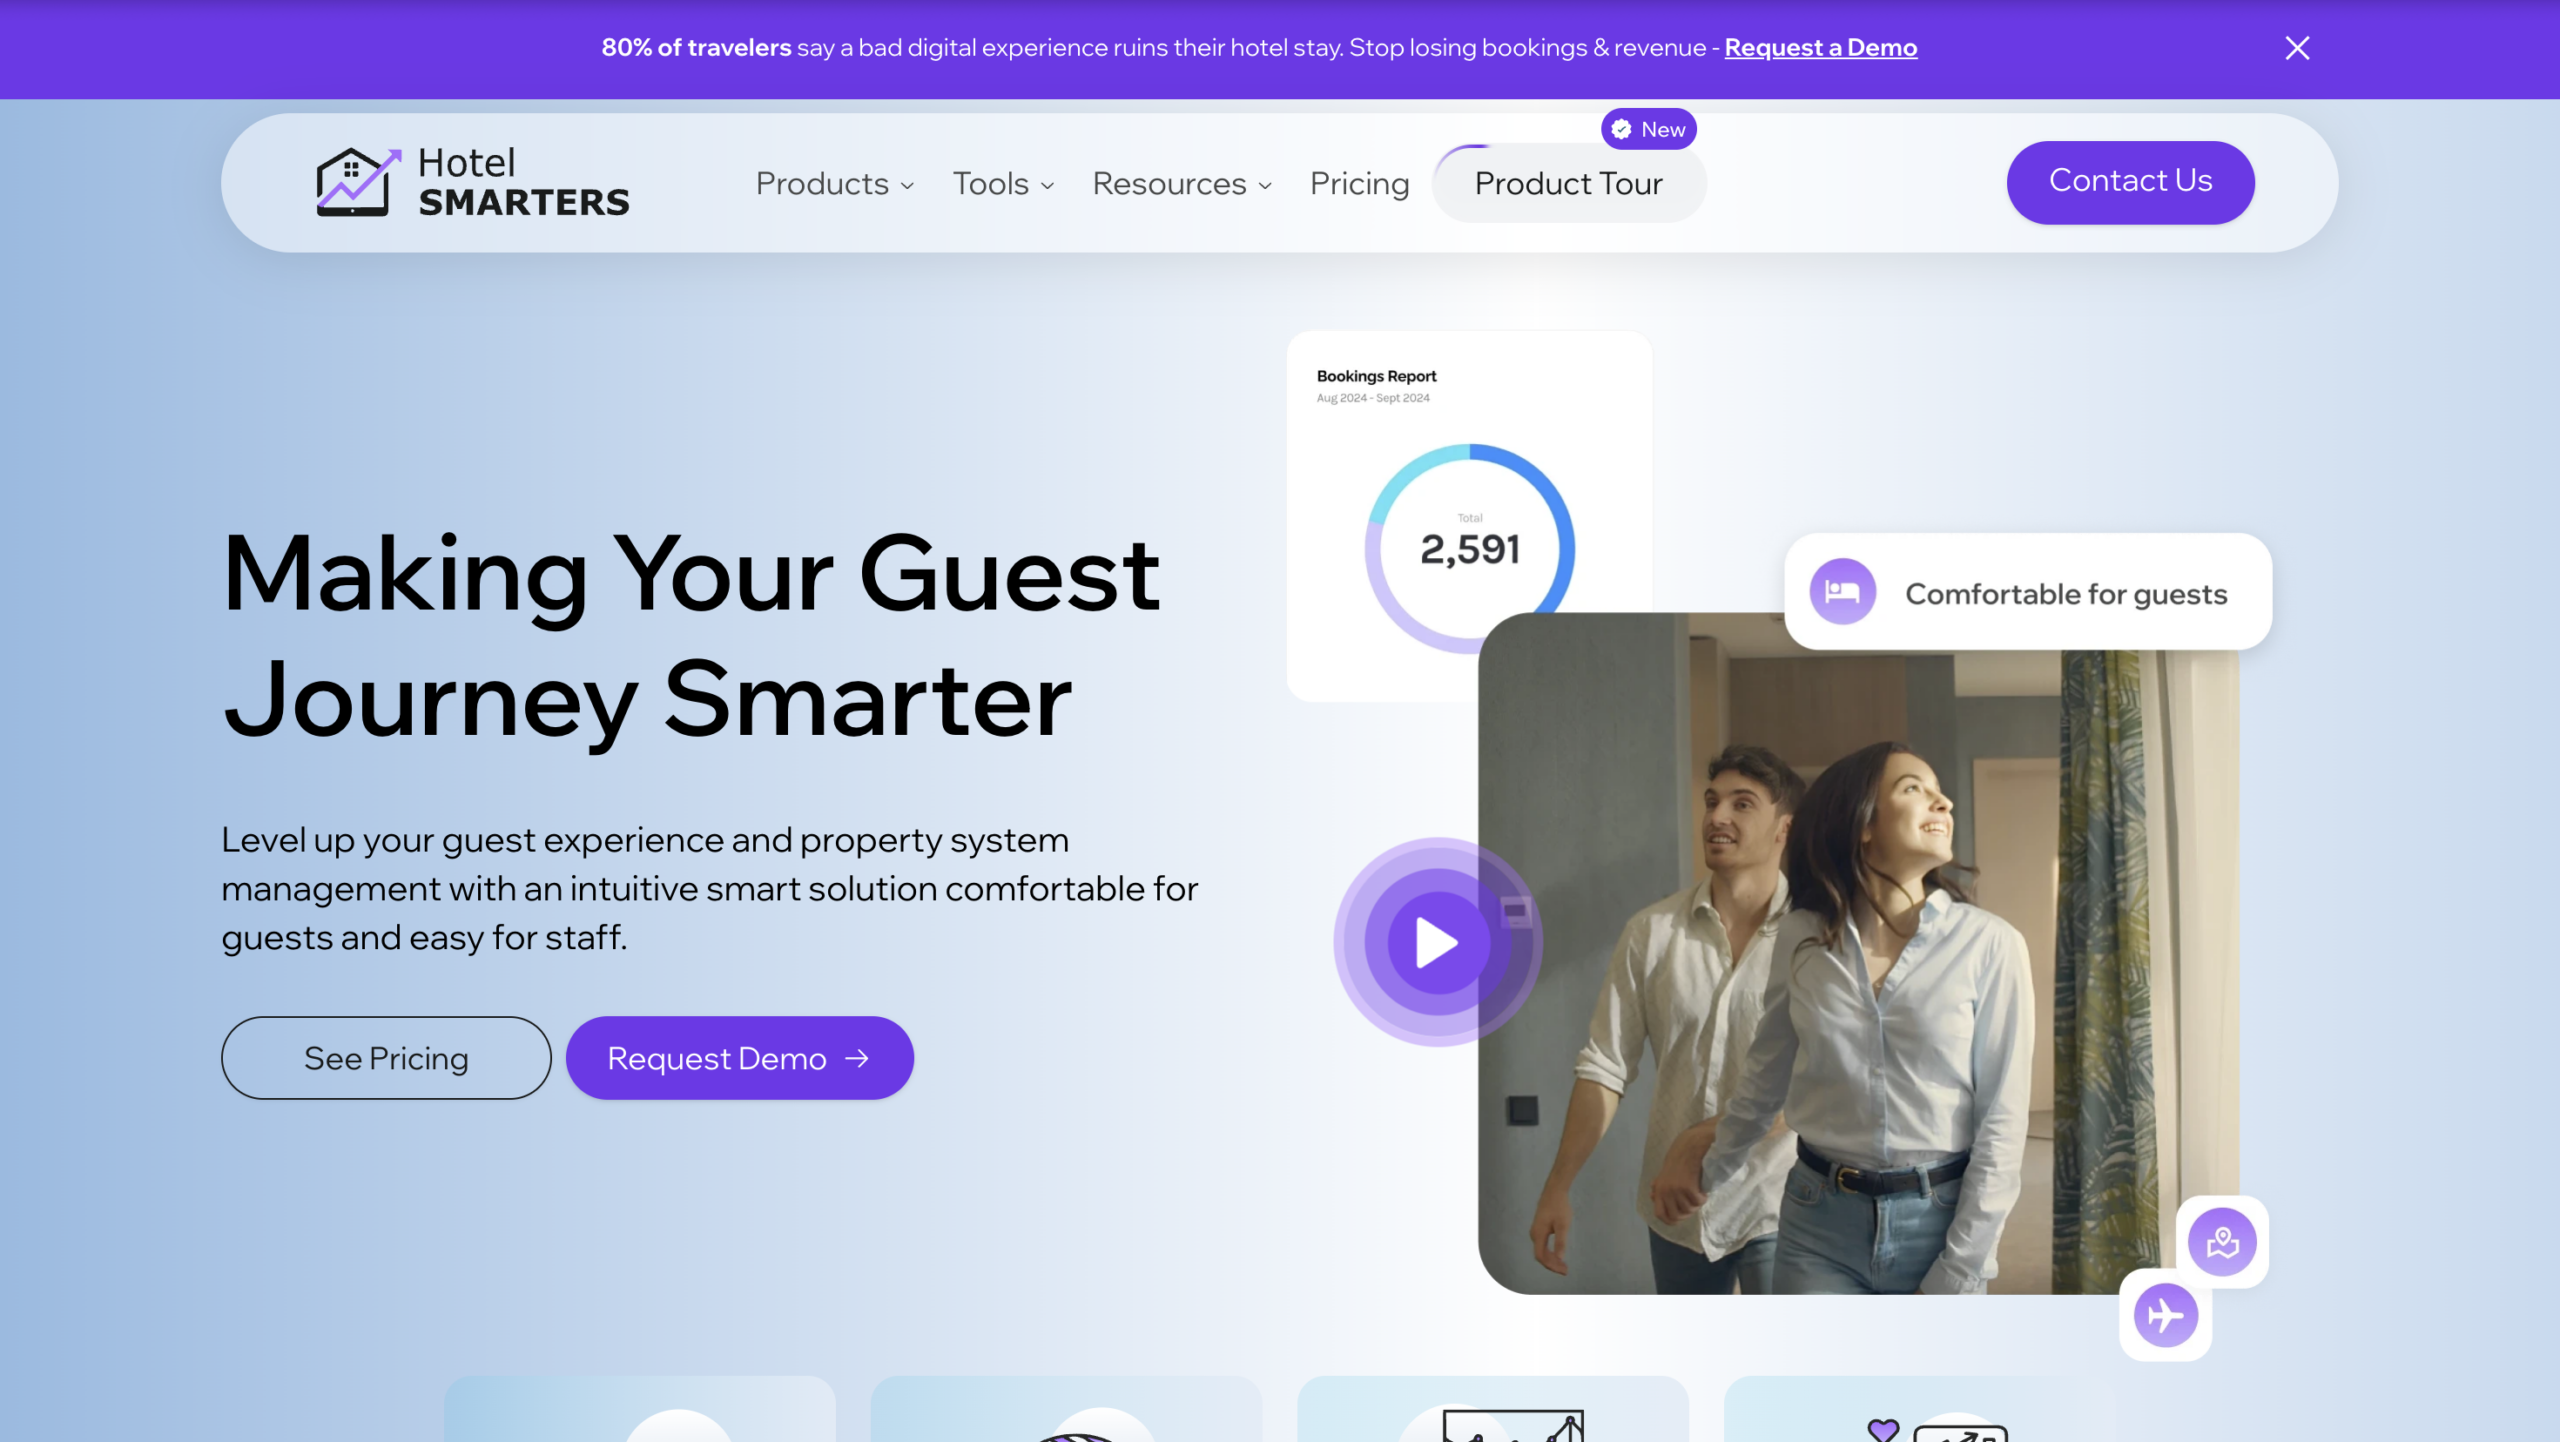Click the New badge checkmark icon
Viewport: 2560px width, 1442px height.
click(1622, 129)
